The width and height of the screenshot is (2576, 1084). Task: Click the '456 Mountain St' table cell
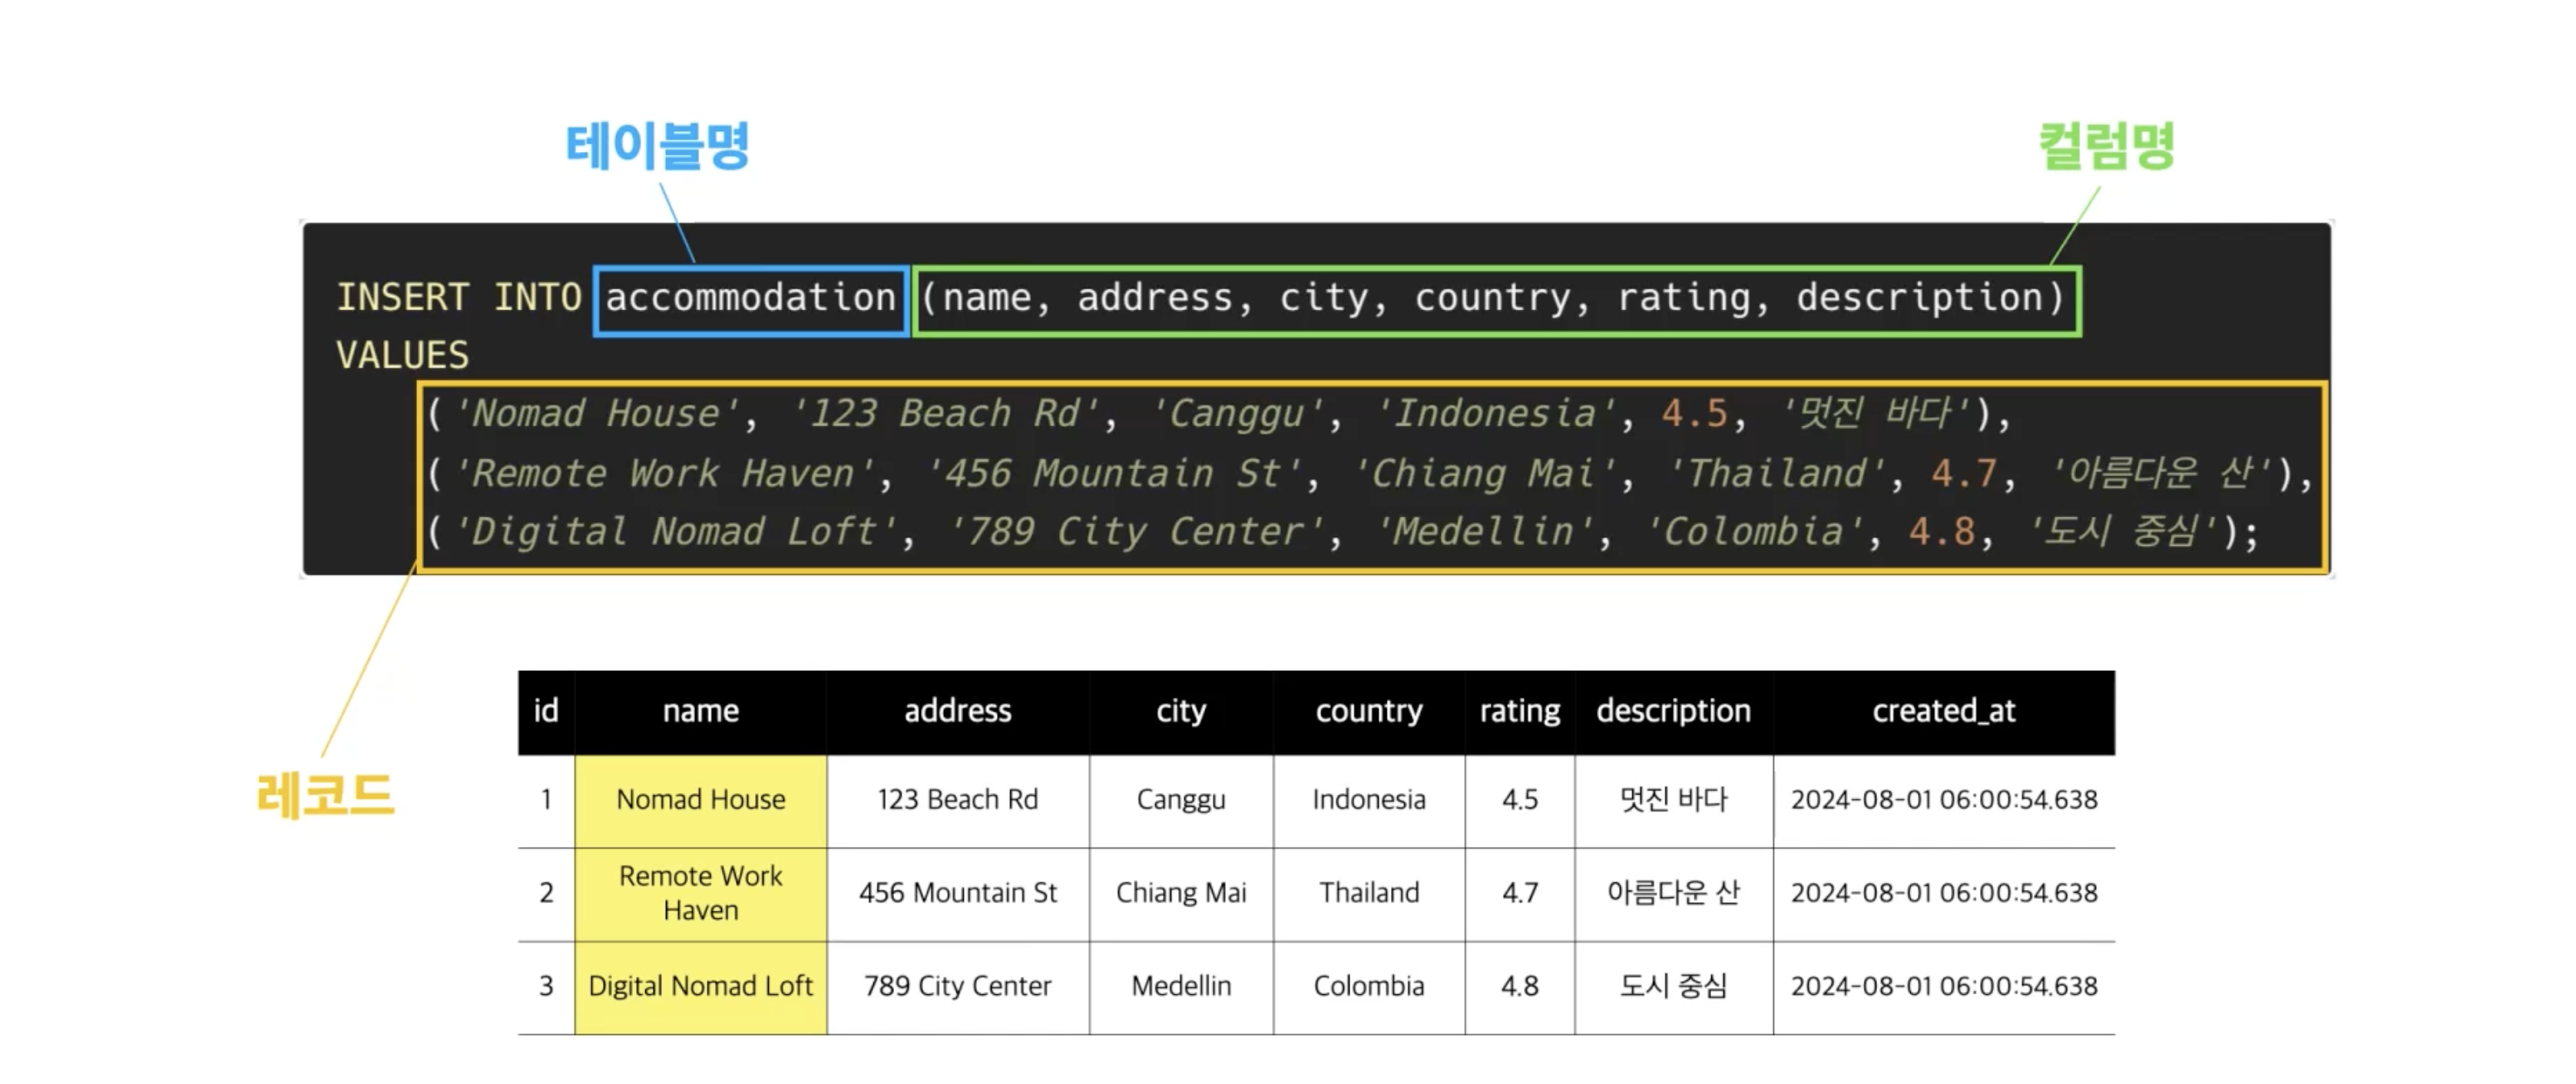point(958,893)
